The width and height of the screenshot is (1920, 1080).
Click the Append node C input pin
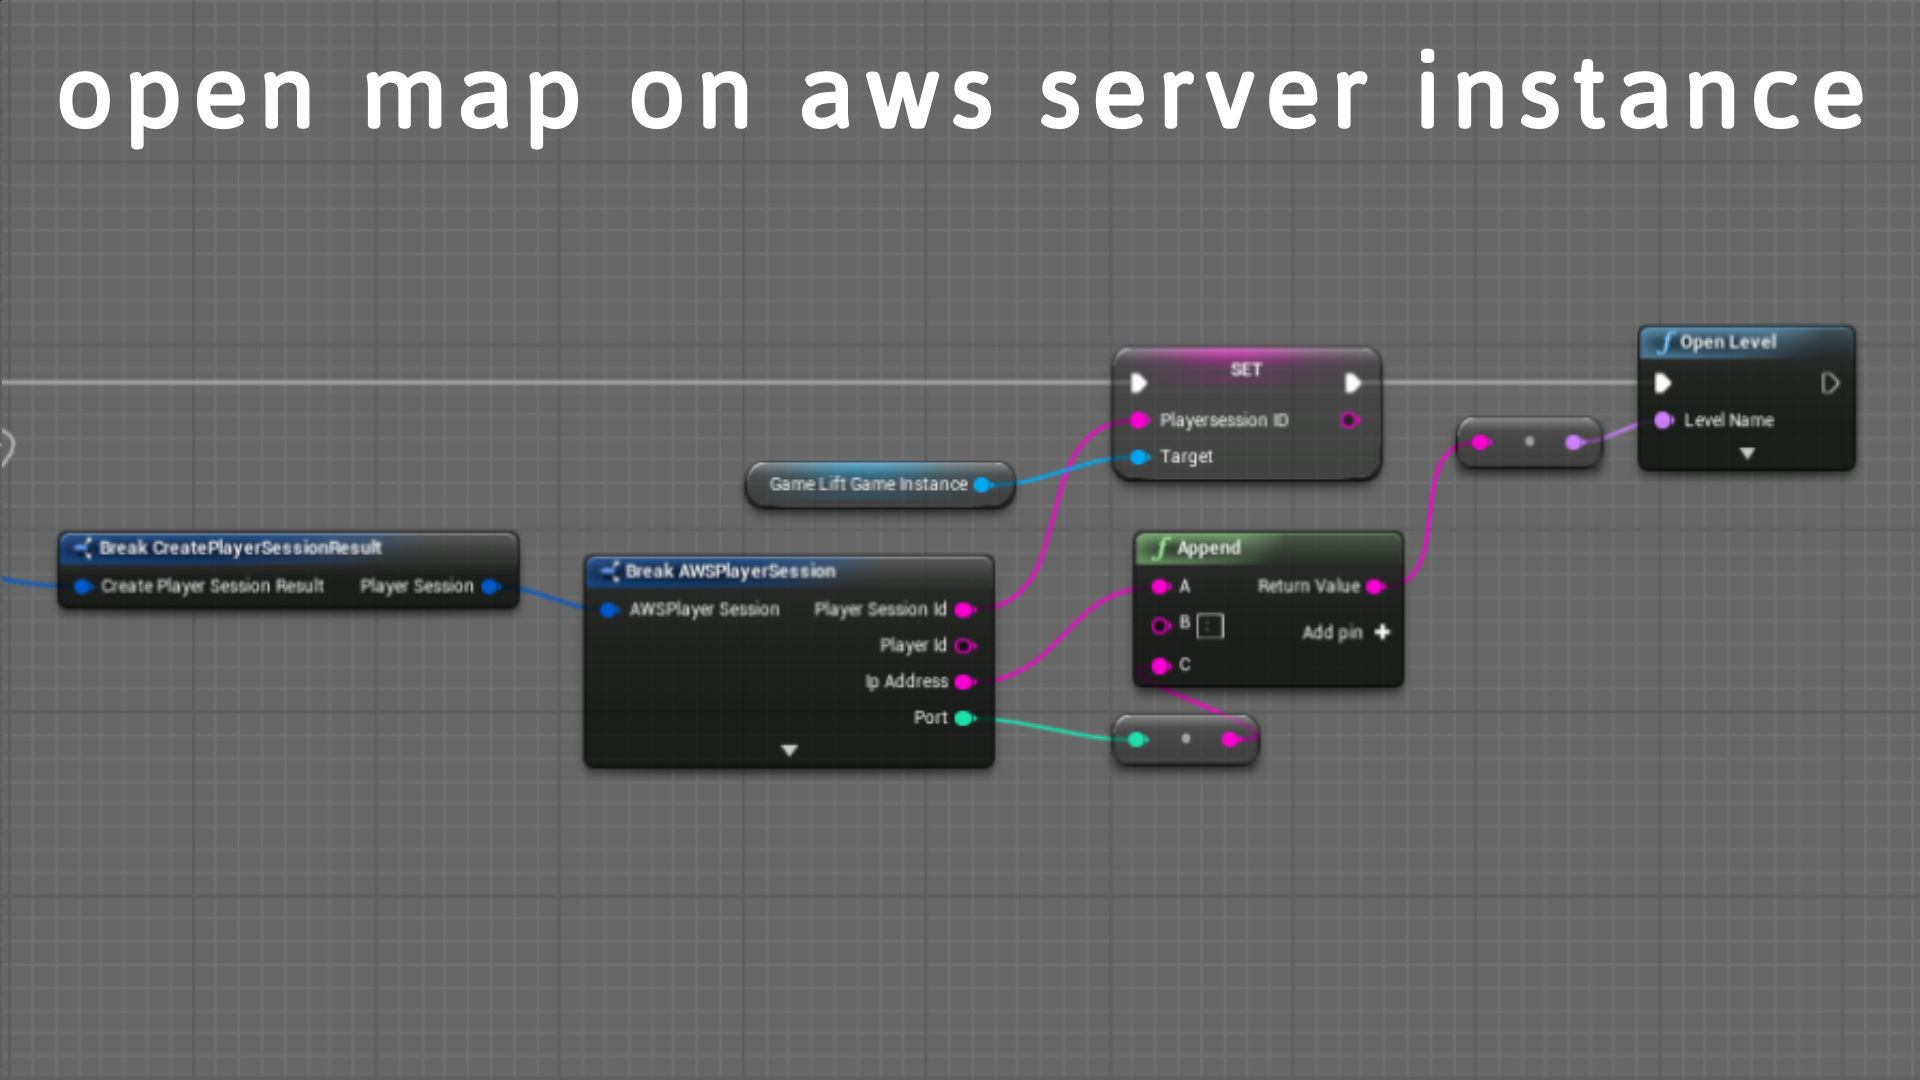tap(1161, 665)
